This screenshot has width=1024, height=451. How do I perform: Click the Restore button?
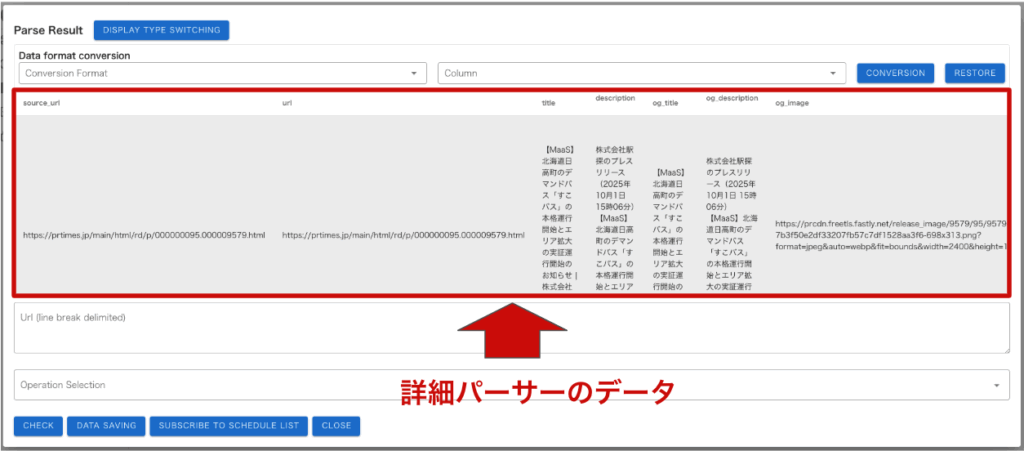(x=974, y=73)
